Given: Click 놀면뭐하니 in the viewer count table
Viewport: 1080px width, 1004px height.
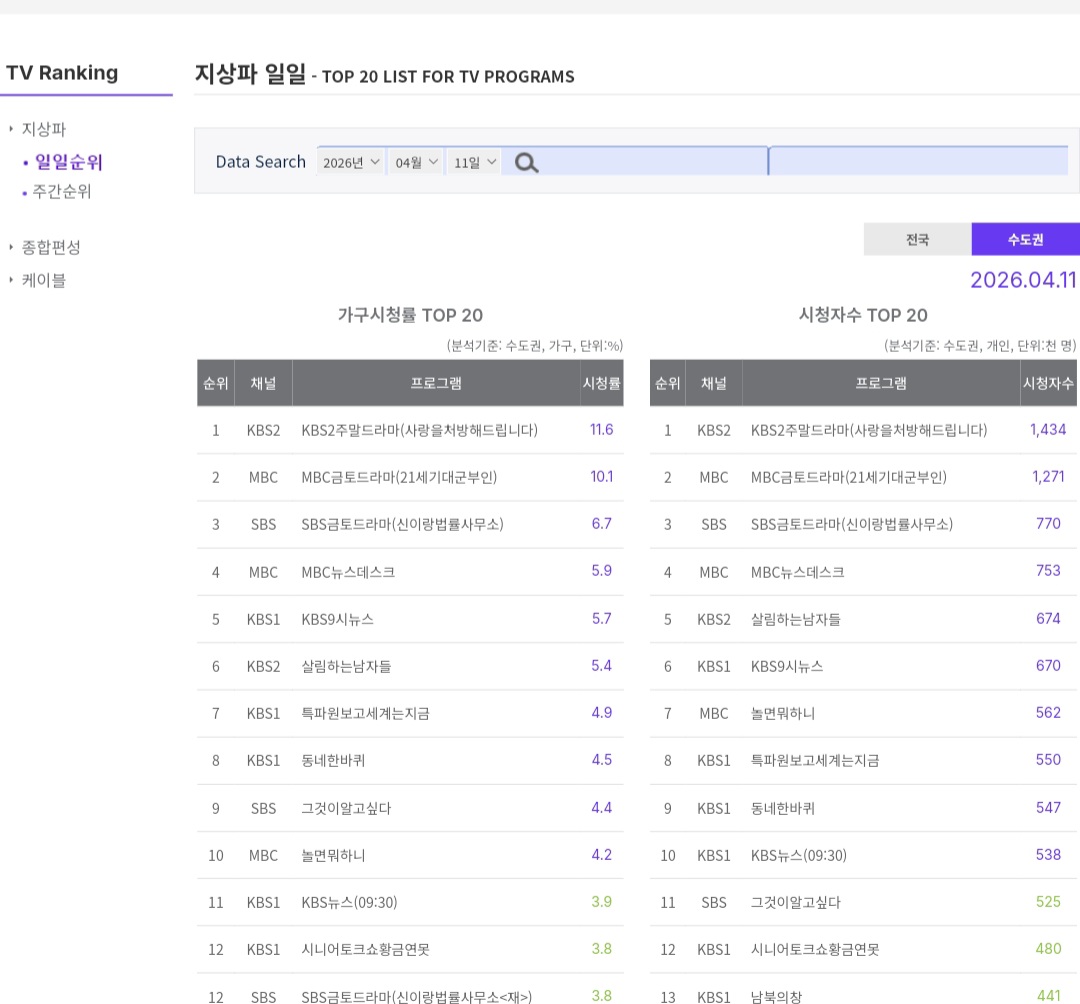Looking at the screenshot, I should pos(782,713).
